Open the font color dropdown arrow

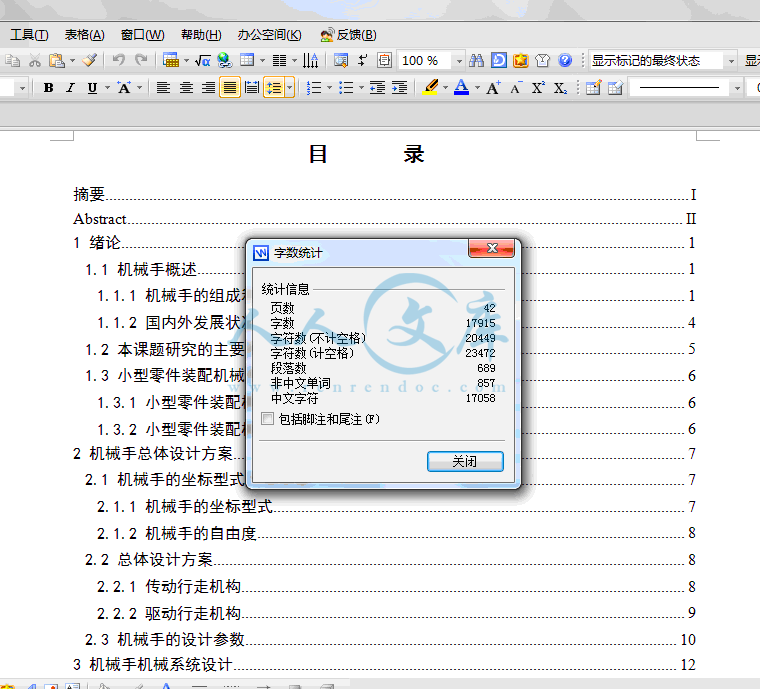click(477, 88)
